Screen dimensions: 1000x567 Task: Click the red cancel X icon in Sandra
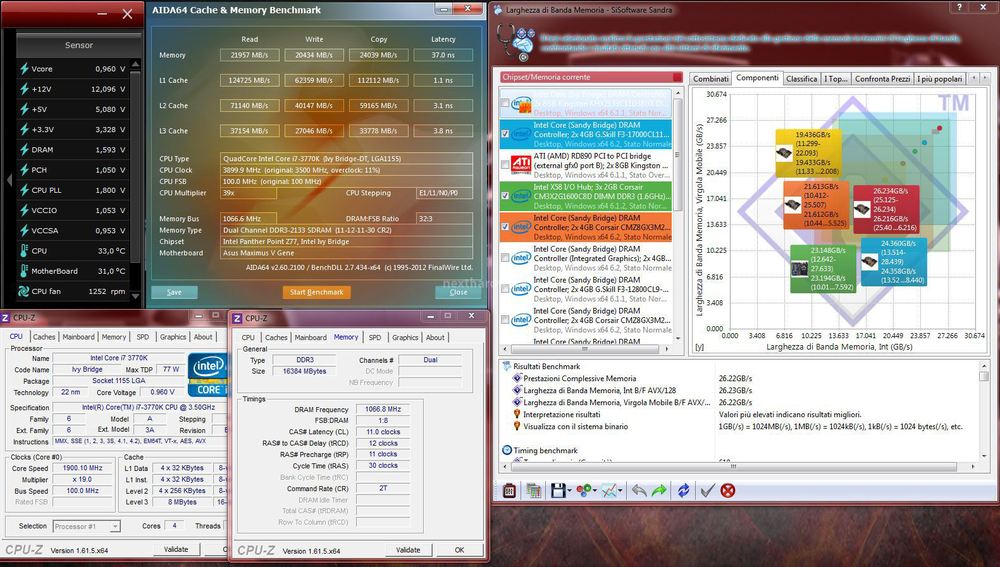pos(728,490)
